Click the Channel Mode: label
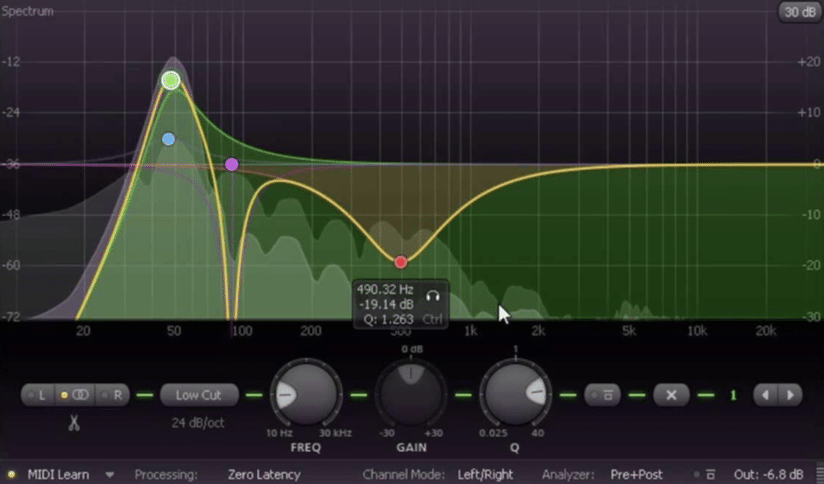824x484 pixels. click(x=404, y=475)
